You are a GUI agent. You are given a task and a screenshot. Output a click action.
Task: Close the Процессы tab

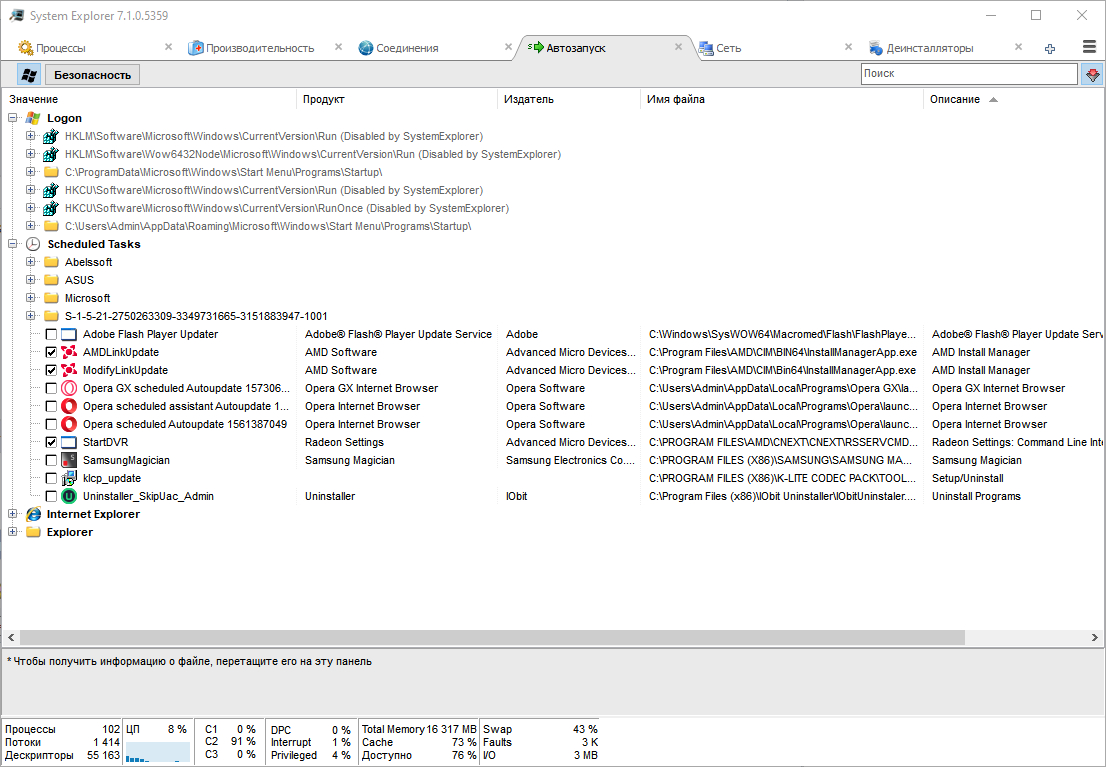(x=168, y=47)
